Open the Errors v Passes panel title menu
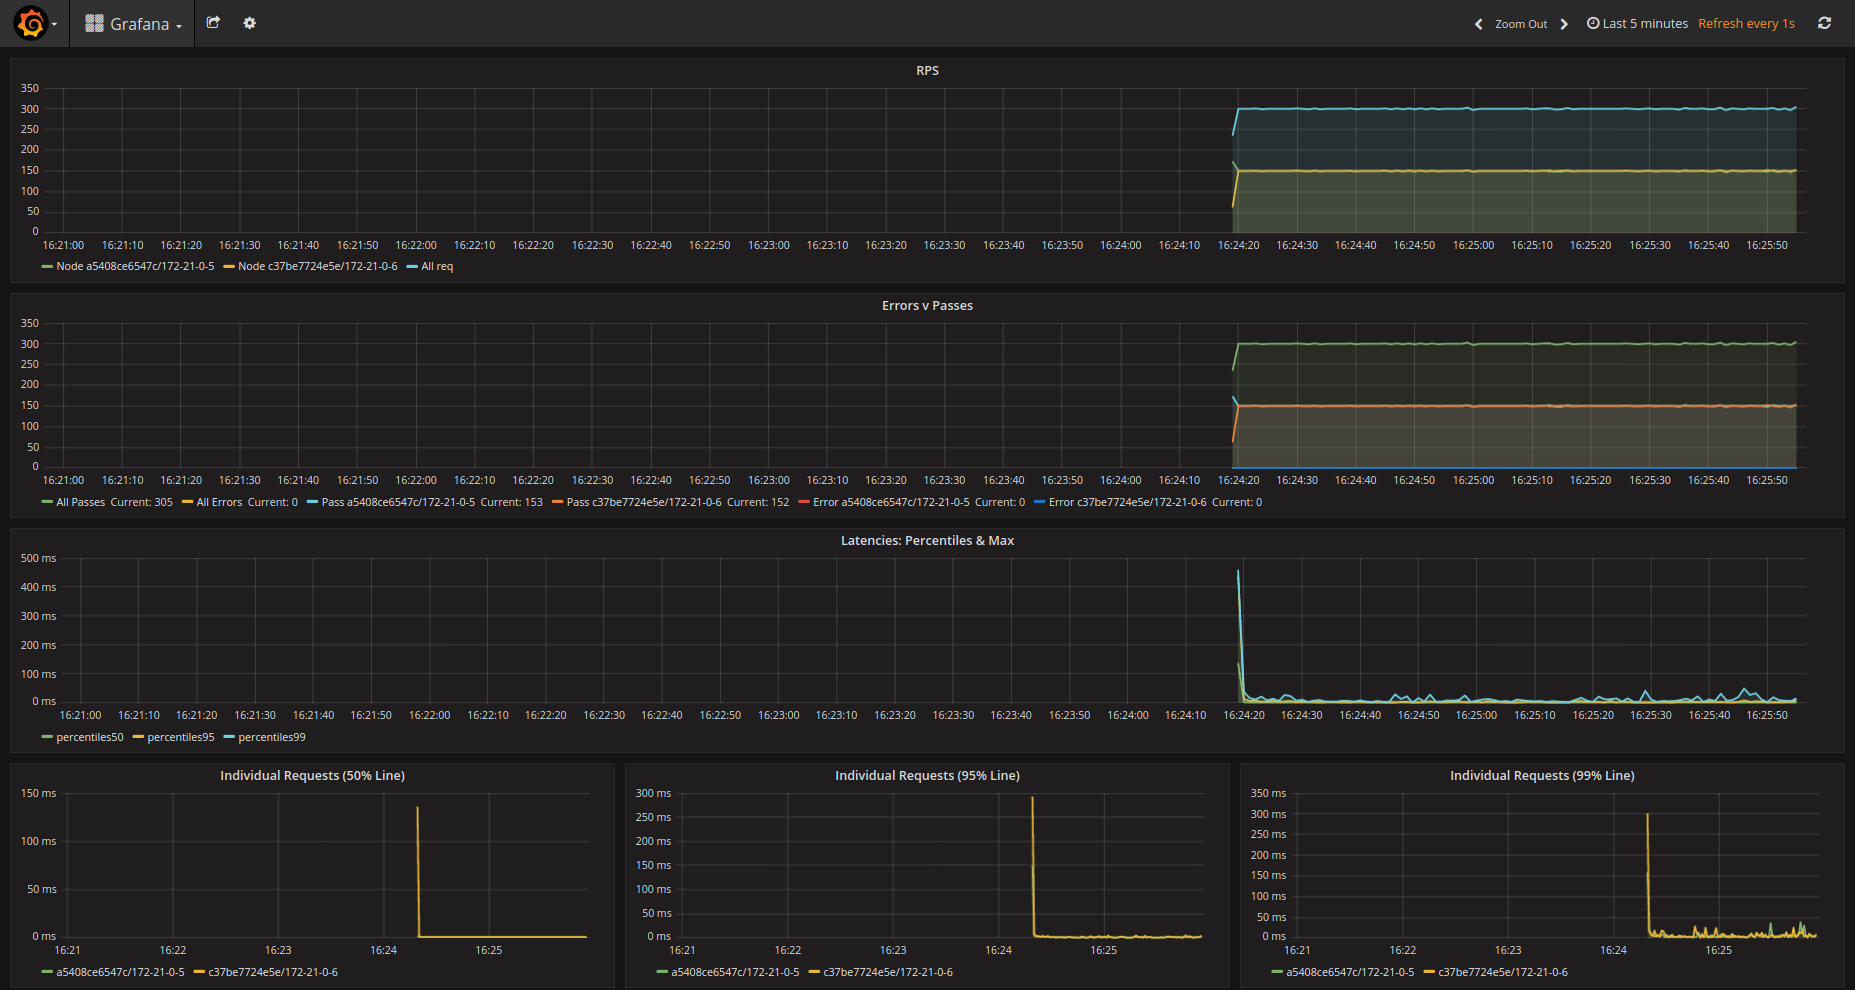 coord(927,306)
